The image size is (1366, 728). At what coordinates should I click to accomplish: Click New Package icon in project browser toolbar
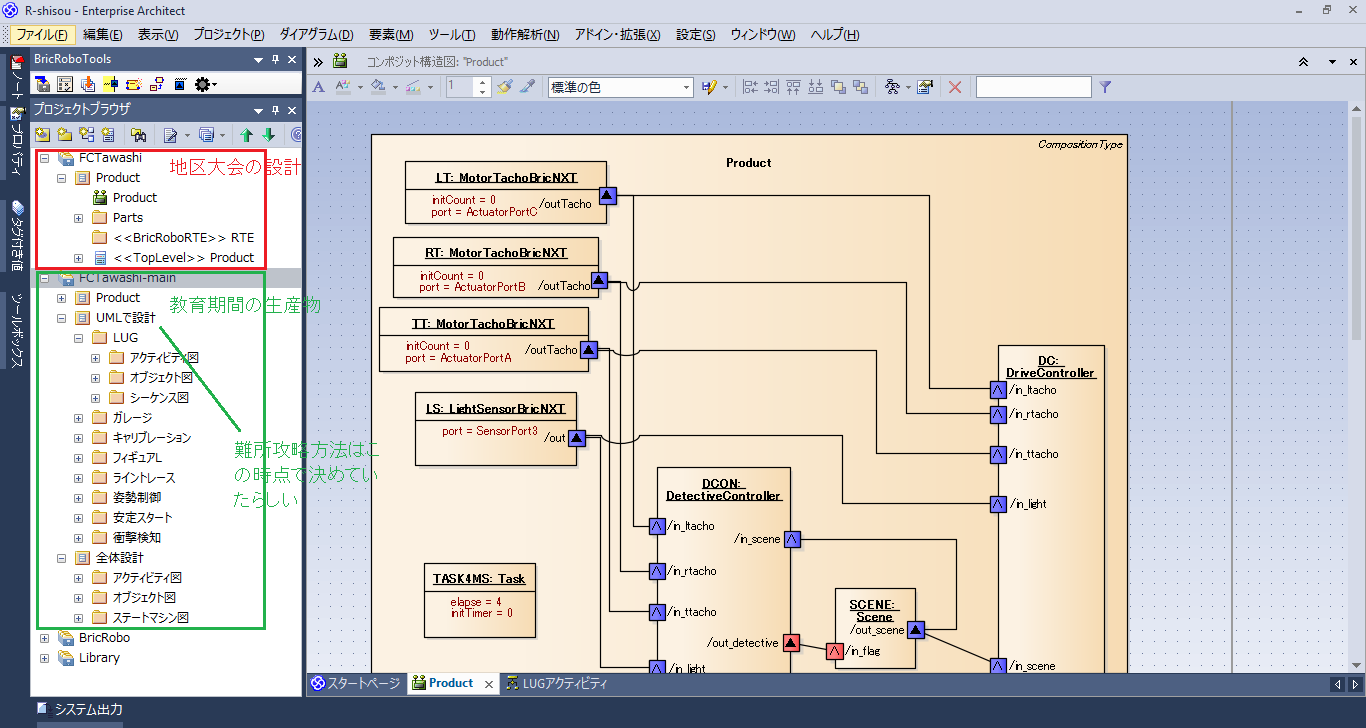65,134
